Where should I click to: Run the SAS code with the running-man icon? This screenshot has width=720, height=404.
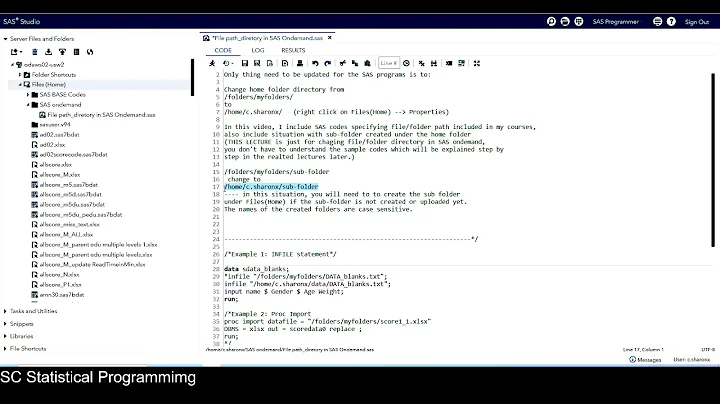[212, 63]
